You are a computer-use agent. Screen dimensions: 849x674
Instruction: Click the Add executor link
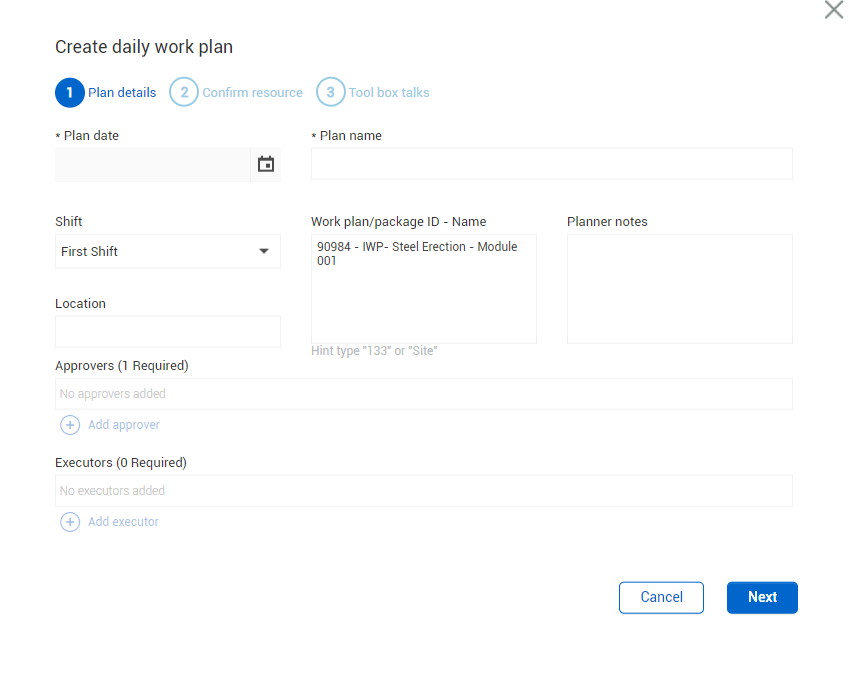point(123,522)
